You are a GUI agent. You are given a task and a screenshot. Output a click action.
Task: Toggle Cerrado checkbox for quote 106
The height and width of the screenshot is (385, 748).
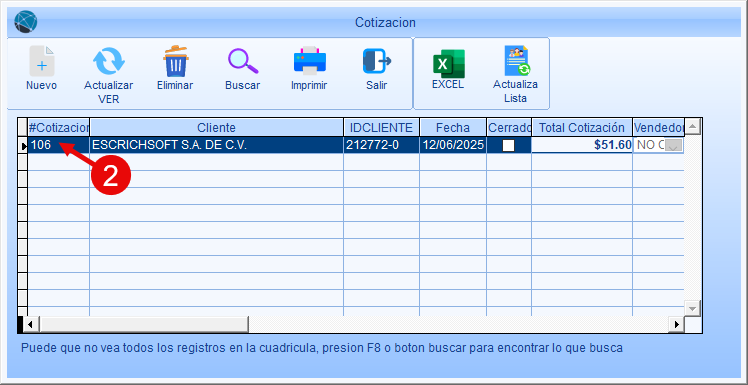point(509,146)
